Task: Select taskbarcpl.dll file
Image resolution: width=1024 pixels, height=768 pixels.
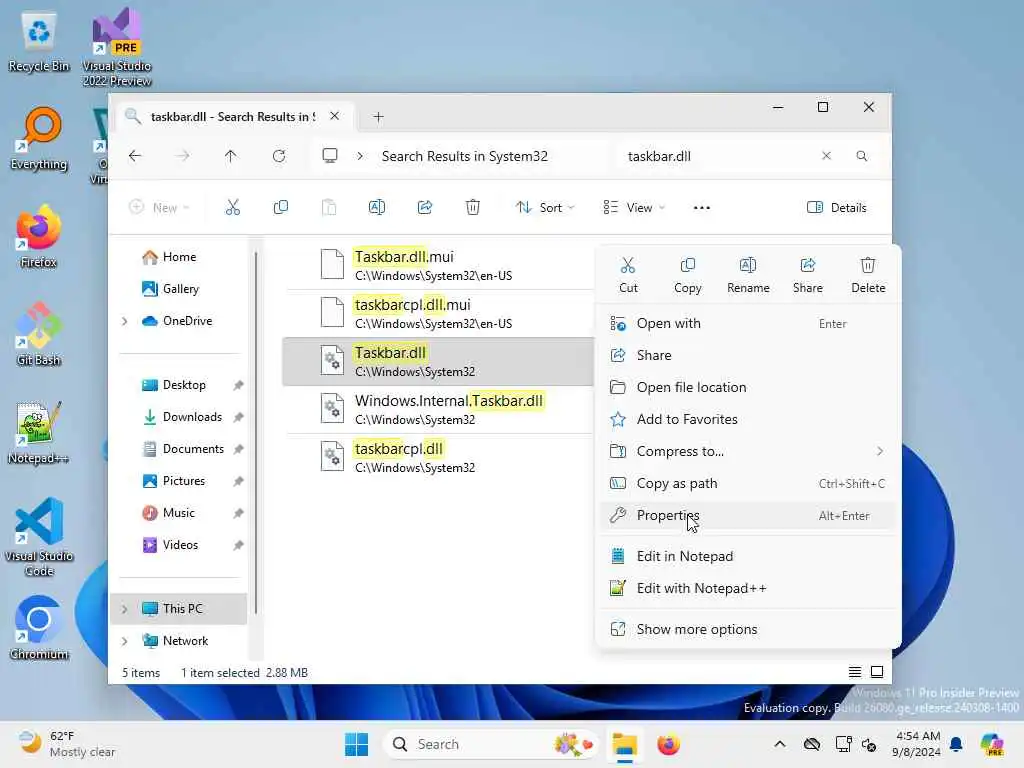Action: 438,458
